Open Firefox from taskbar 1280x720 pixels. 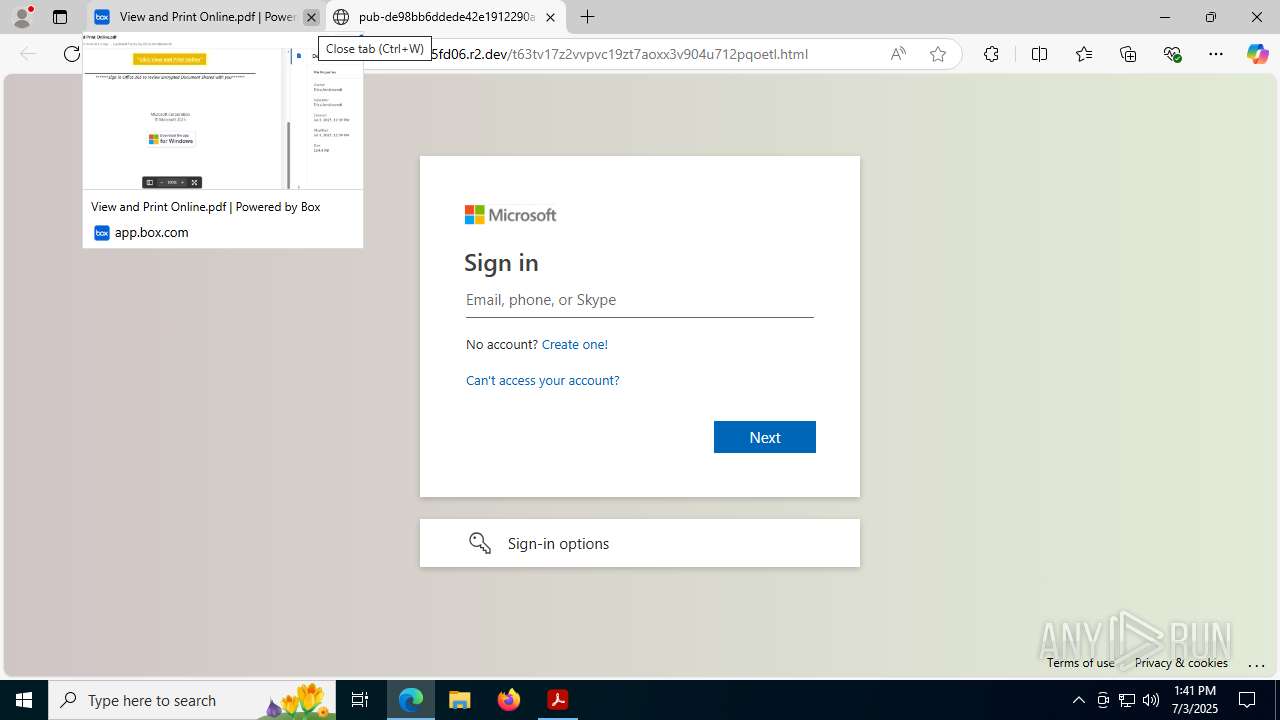point(509,700)
